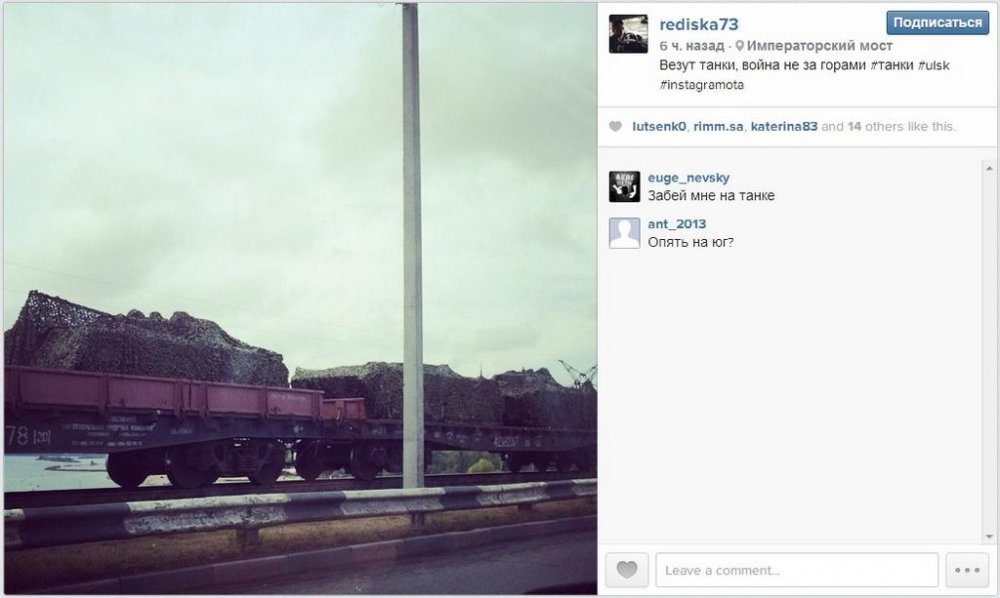Open katerina83's profile from the likes list
This screenshot has height=598, width=1000.
pyautogui.click(x=784, y=126)
